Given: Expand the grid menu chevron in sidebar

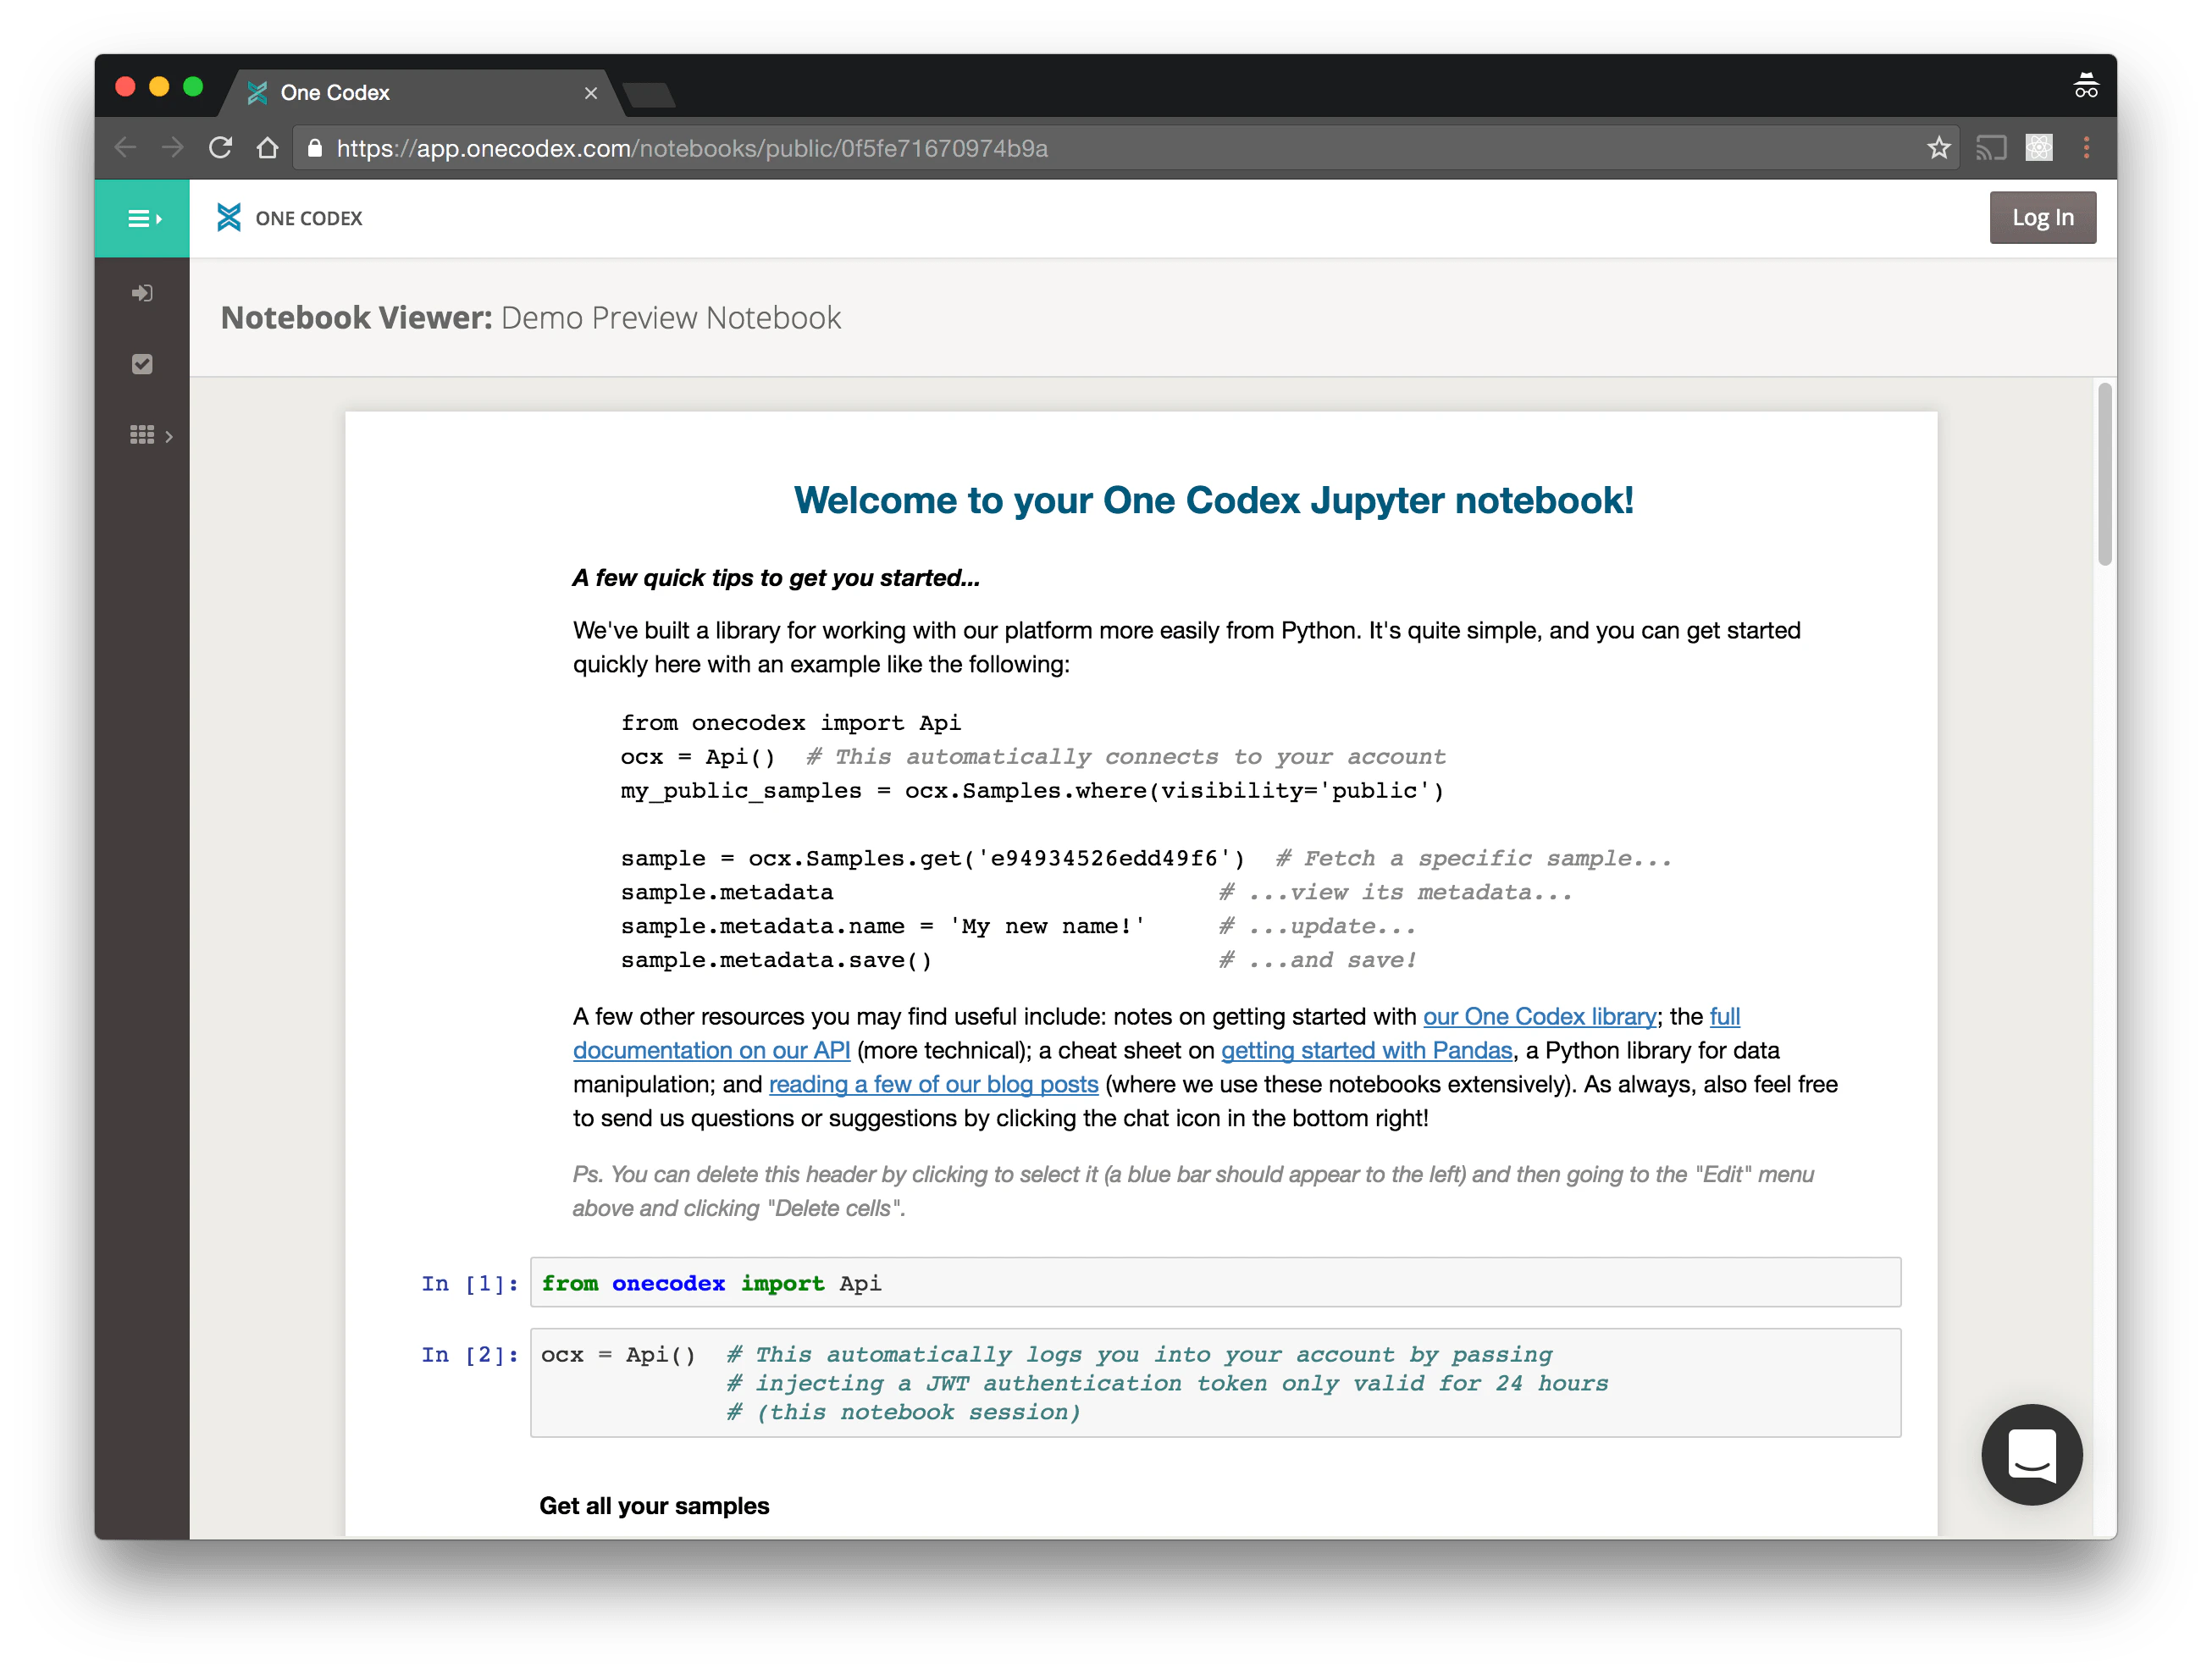Looking at the screenshot, I should tap(169, 436).
